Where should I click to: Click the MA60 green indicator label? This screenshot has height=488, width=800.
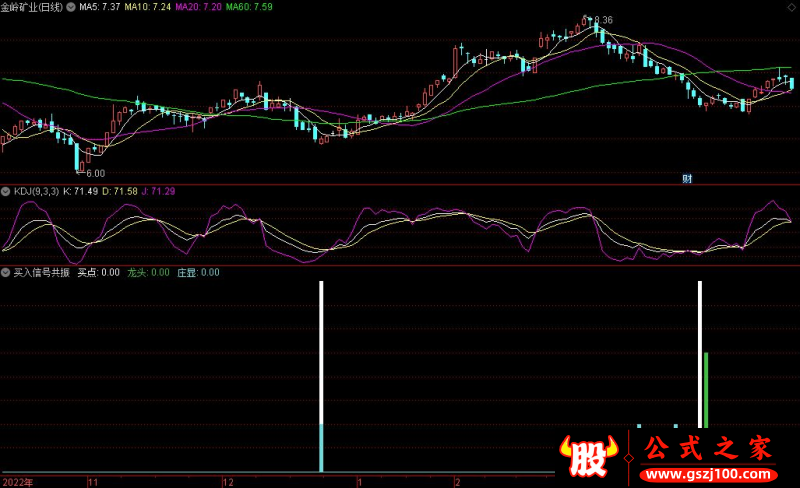248,7
